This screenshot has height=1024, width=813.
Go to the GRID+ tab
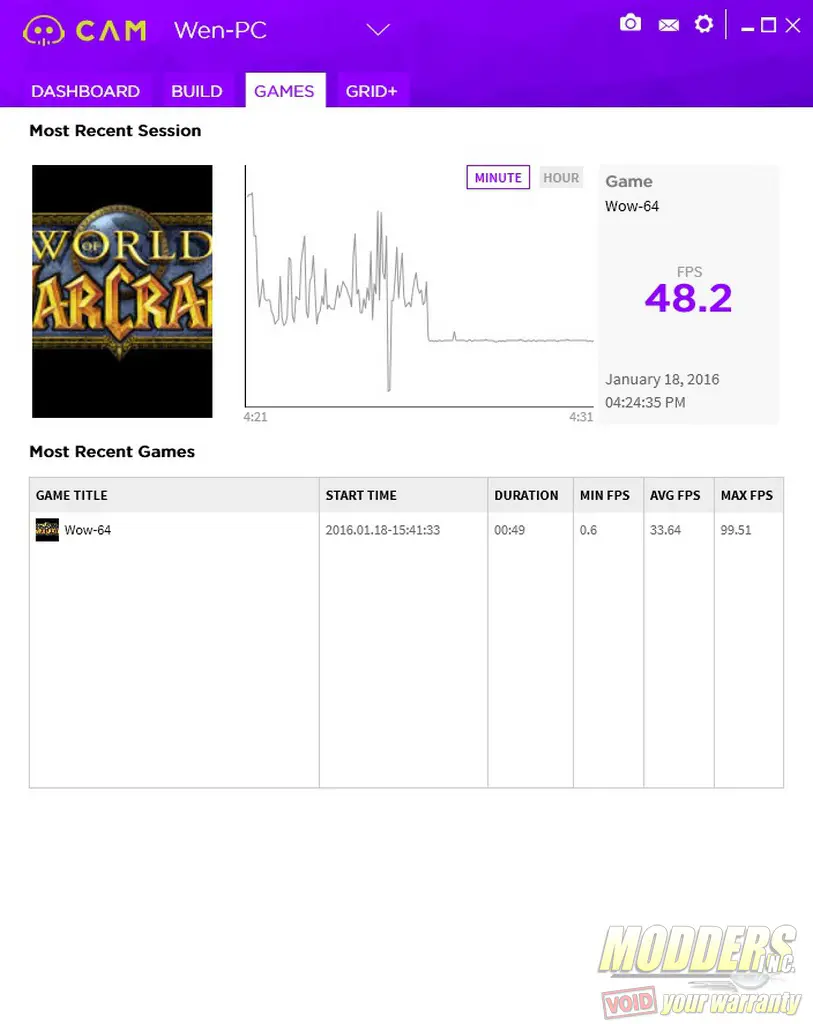pos(371,91)
